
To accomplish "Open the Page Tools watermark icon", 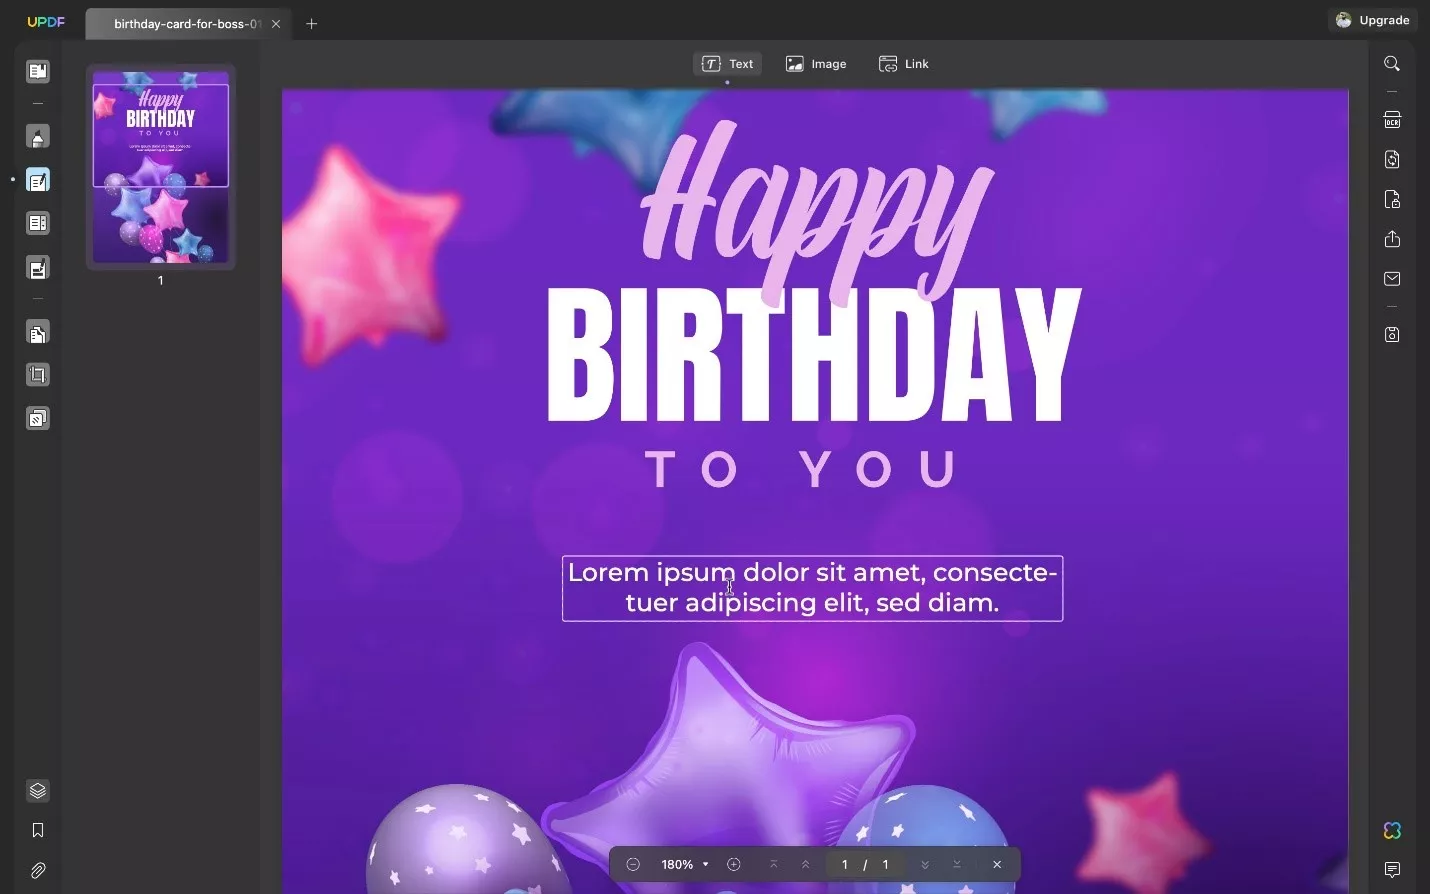I will 38,418.
